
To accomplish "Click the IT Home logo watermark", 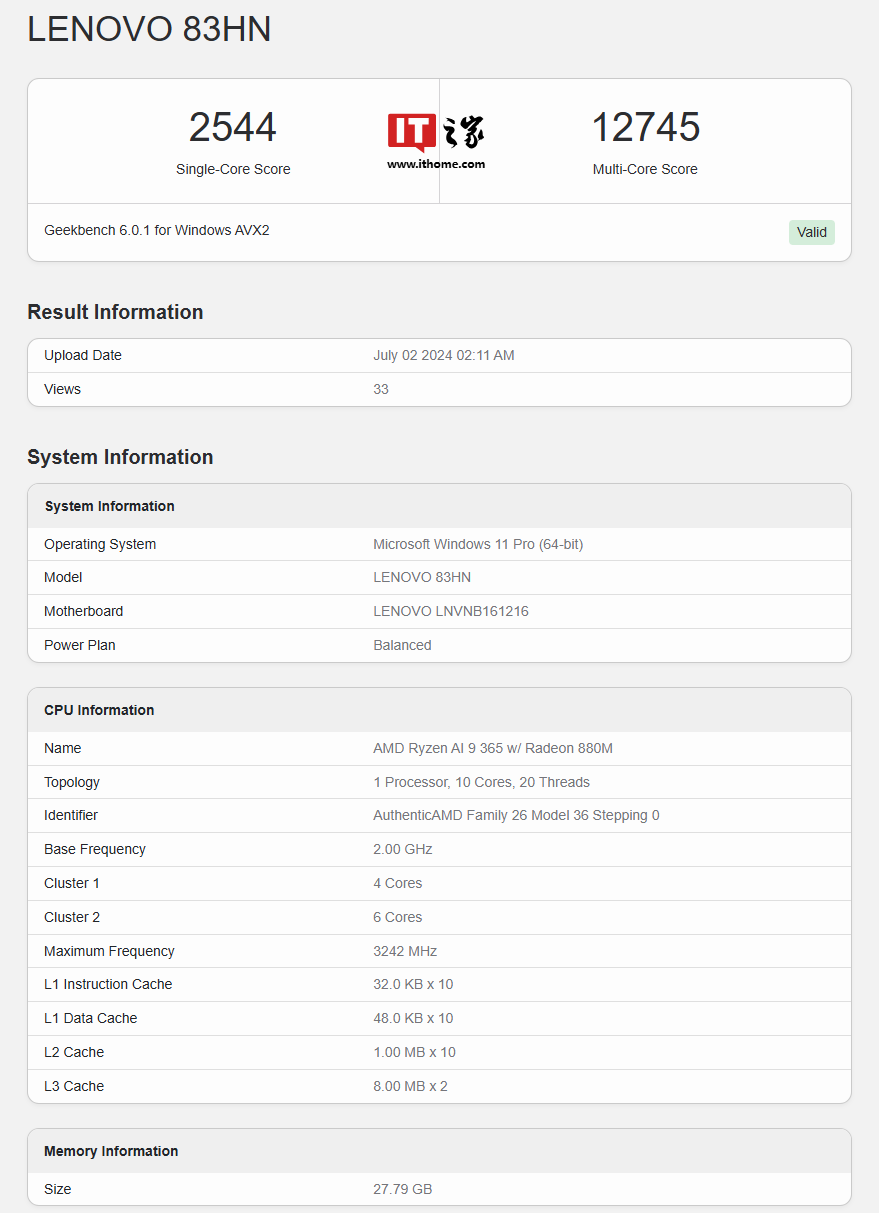I will pyautogui.click(x=436, y=132).
